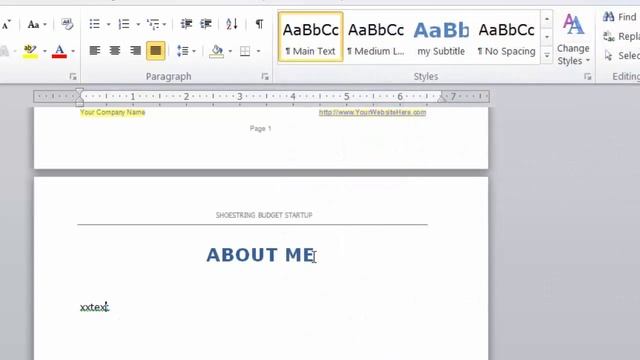Click the Change Case Aa icon
Viewport: 640px width, 360px height.
33,24
